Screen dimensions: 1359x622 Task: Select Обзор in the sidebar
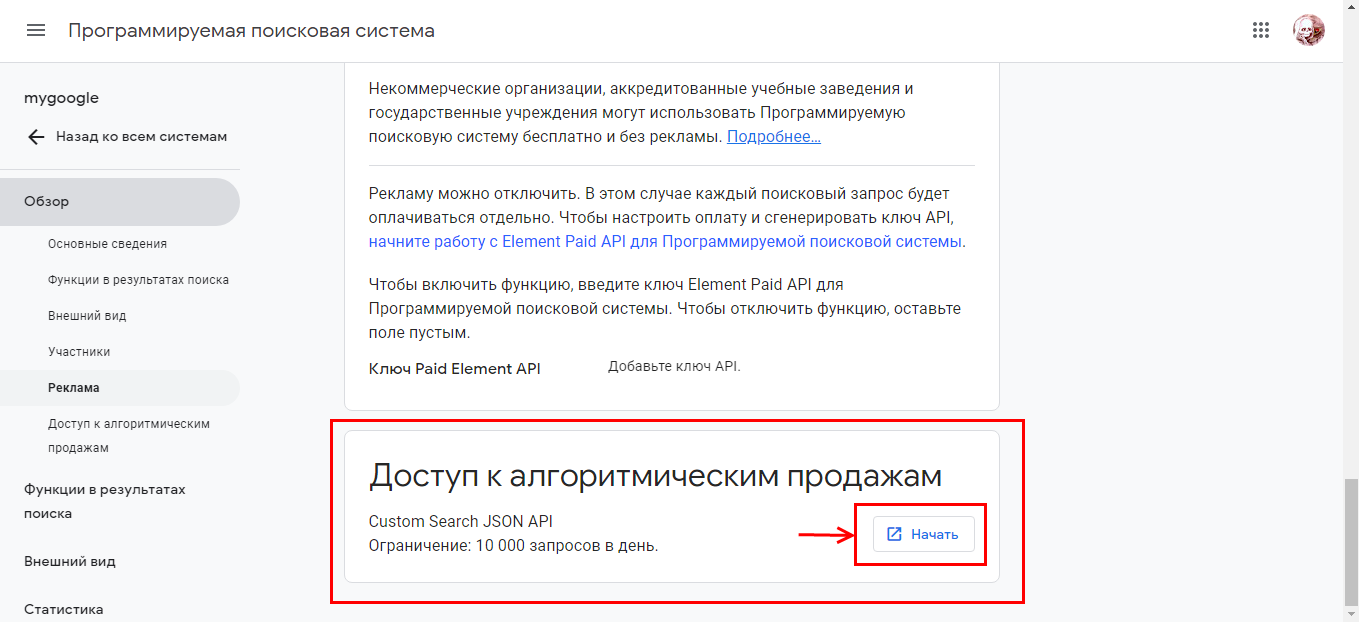click(47, 201)
